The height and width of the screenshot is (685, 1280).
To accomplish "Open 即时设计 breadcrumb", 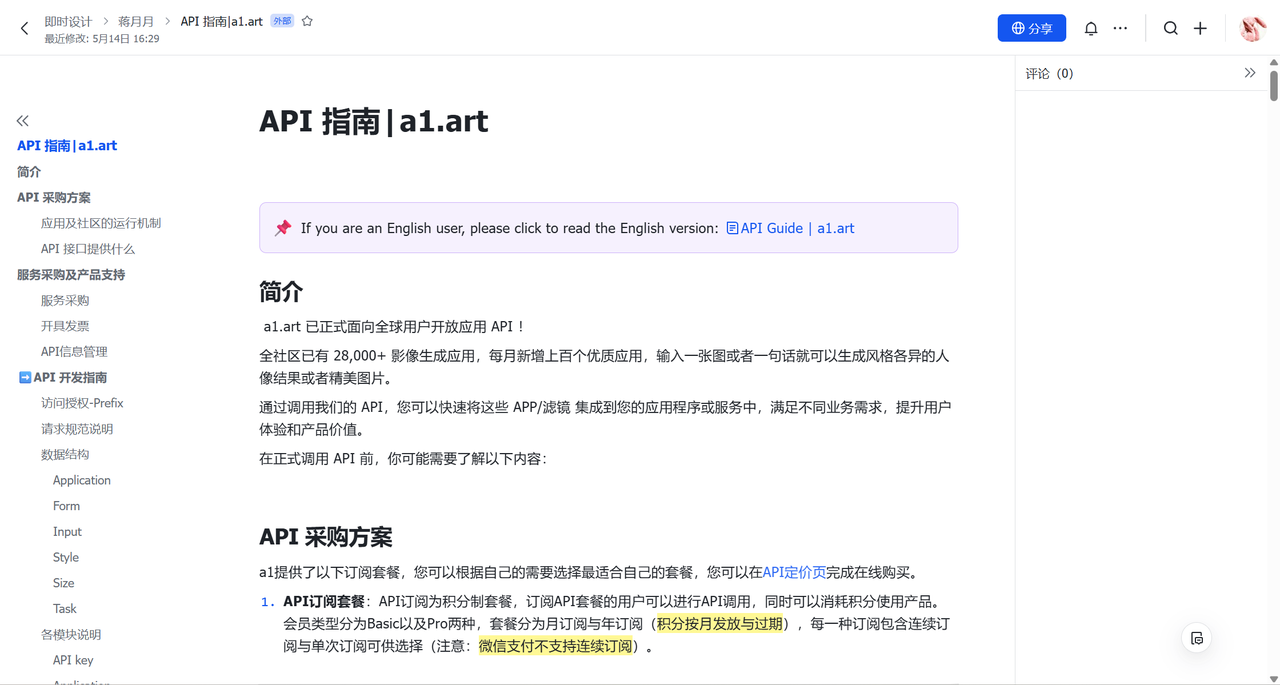I will tap(68, 21).
